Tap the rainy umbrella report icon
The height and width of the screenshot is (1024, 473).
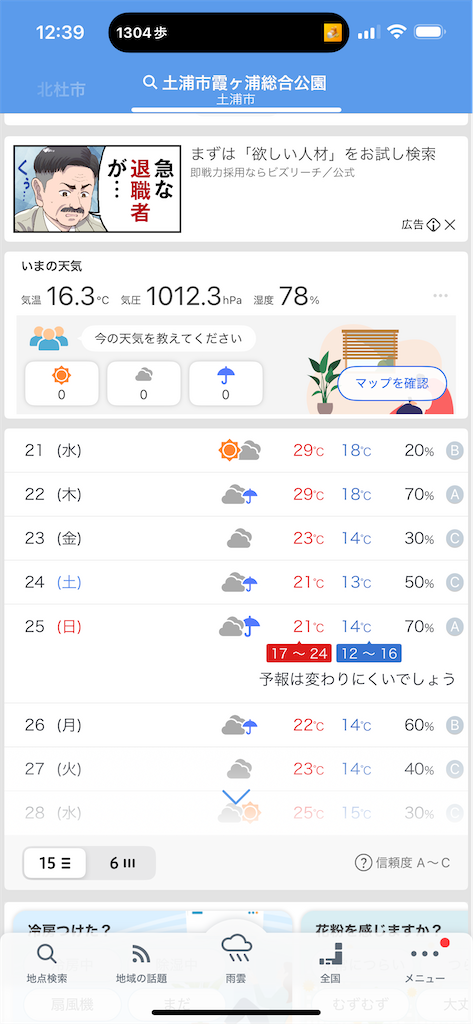226,383
